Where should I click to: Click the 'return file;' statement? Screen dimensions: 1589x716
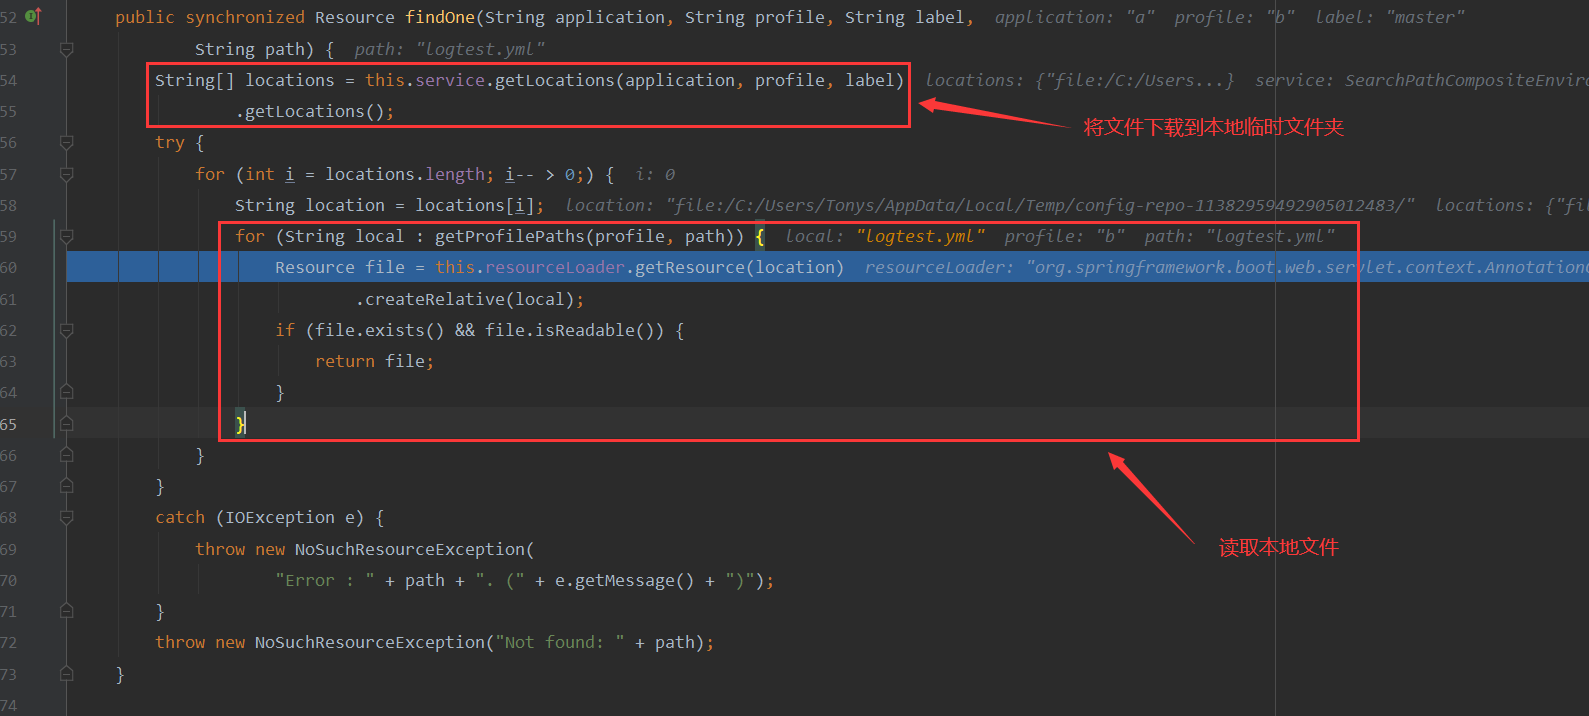375,361
